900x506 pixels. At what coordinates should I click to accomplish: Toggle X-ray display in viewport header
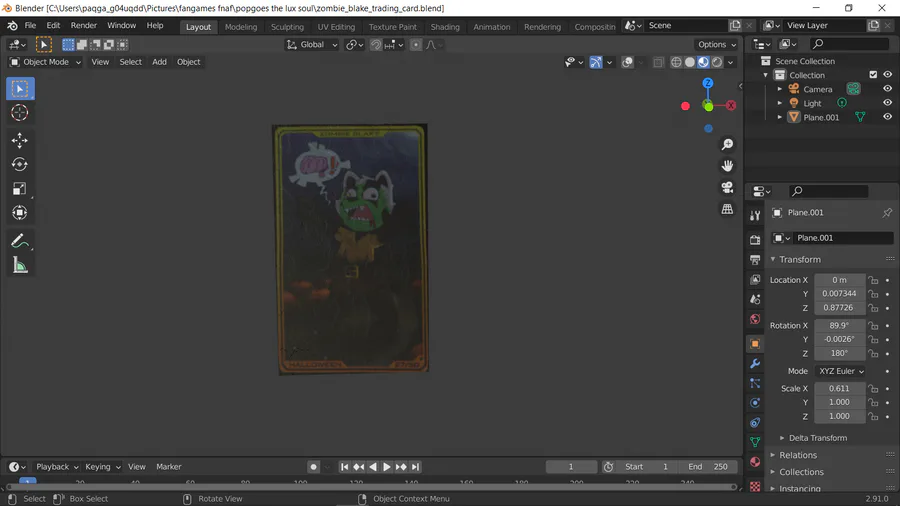coord(658,62)
